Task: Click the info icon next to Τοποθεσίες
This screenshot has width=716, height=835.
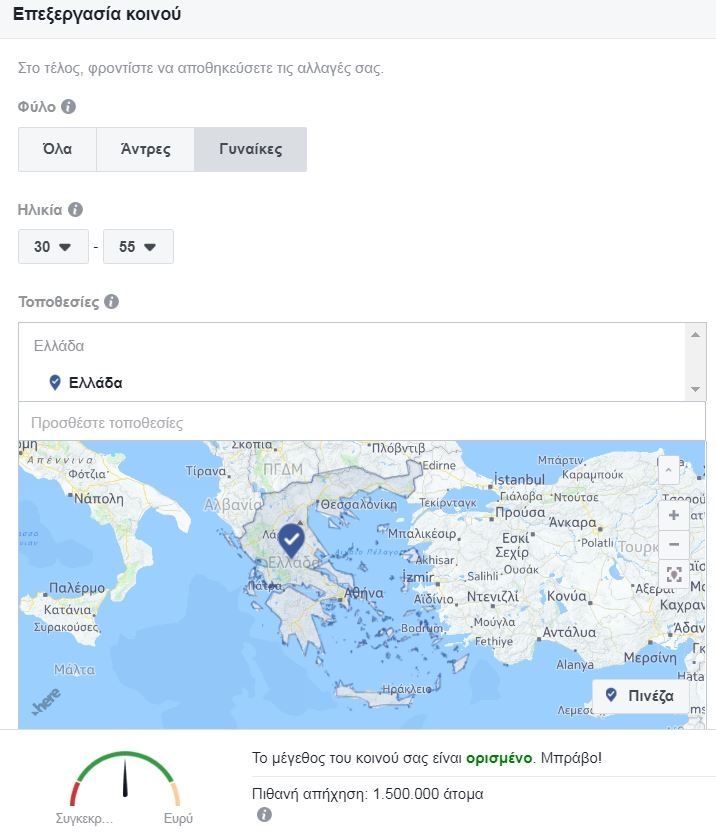Action: 111,301
